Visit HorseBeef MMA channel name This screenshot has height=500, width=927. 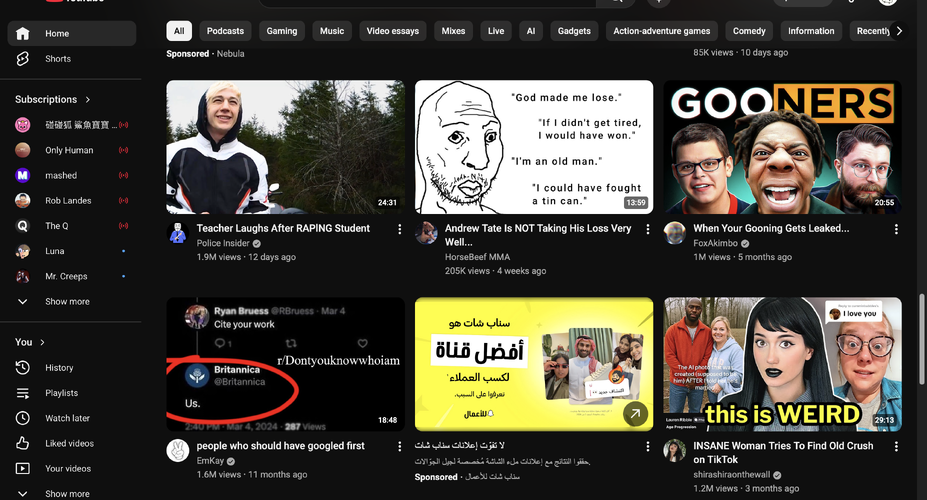[x=477, y=257]
